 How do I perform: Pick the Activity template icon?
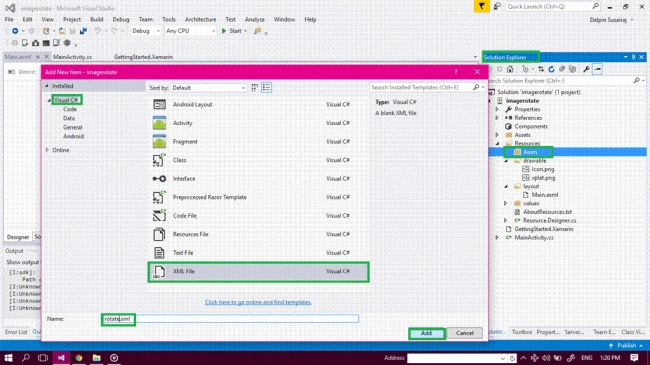159,123
